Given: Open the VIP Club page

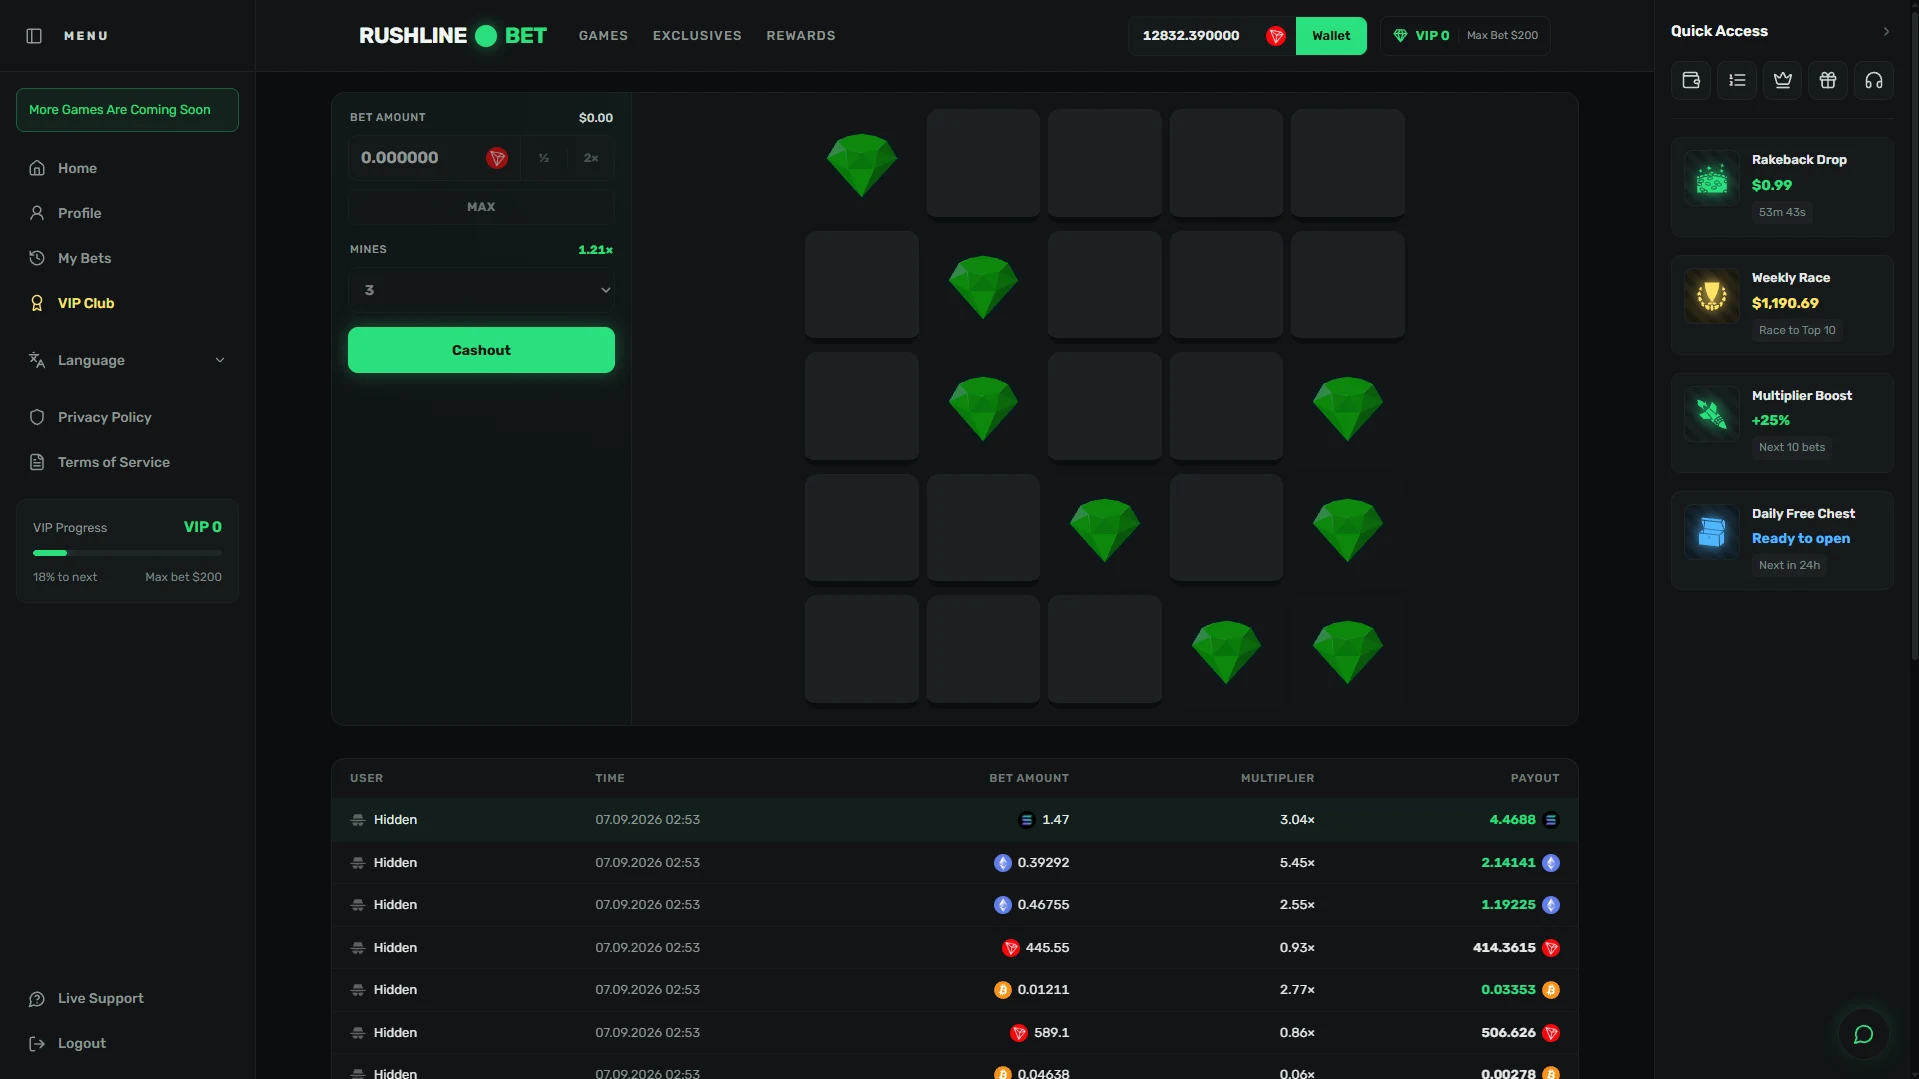Looking at the screenshot, I should (86, 303).
